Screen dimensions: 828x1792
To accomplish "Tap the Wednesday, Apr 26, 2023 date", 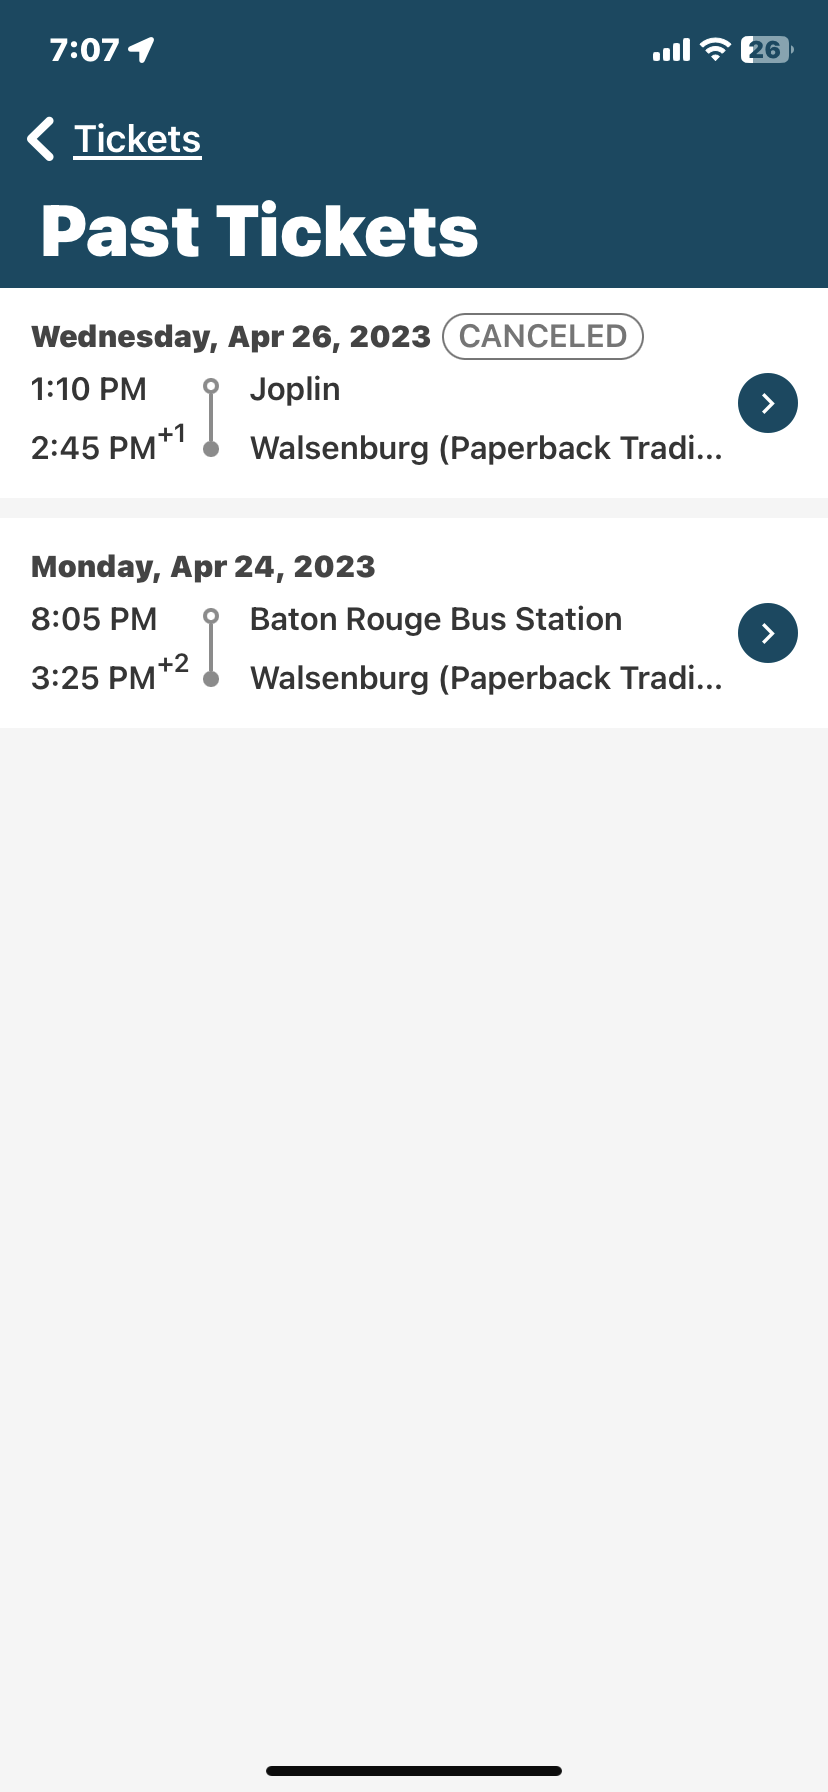I will 231,337.
